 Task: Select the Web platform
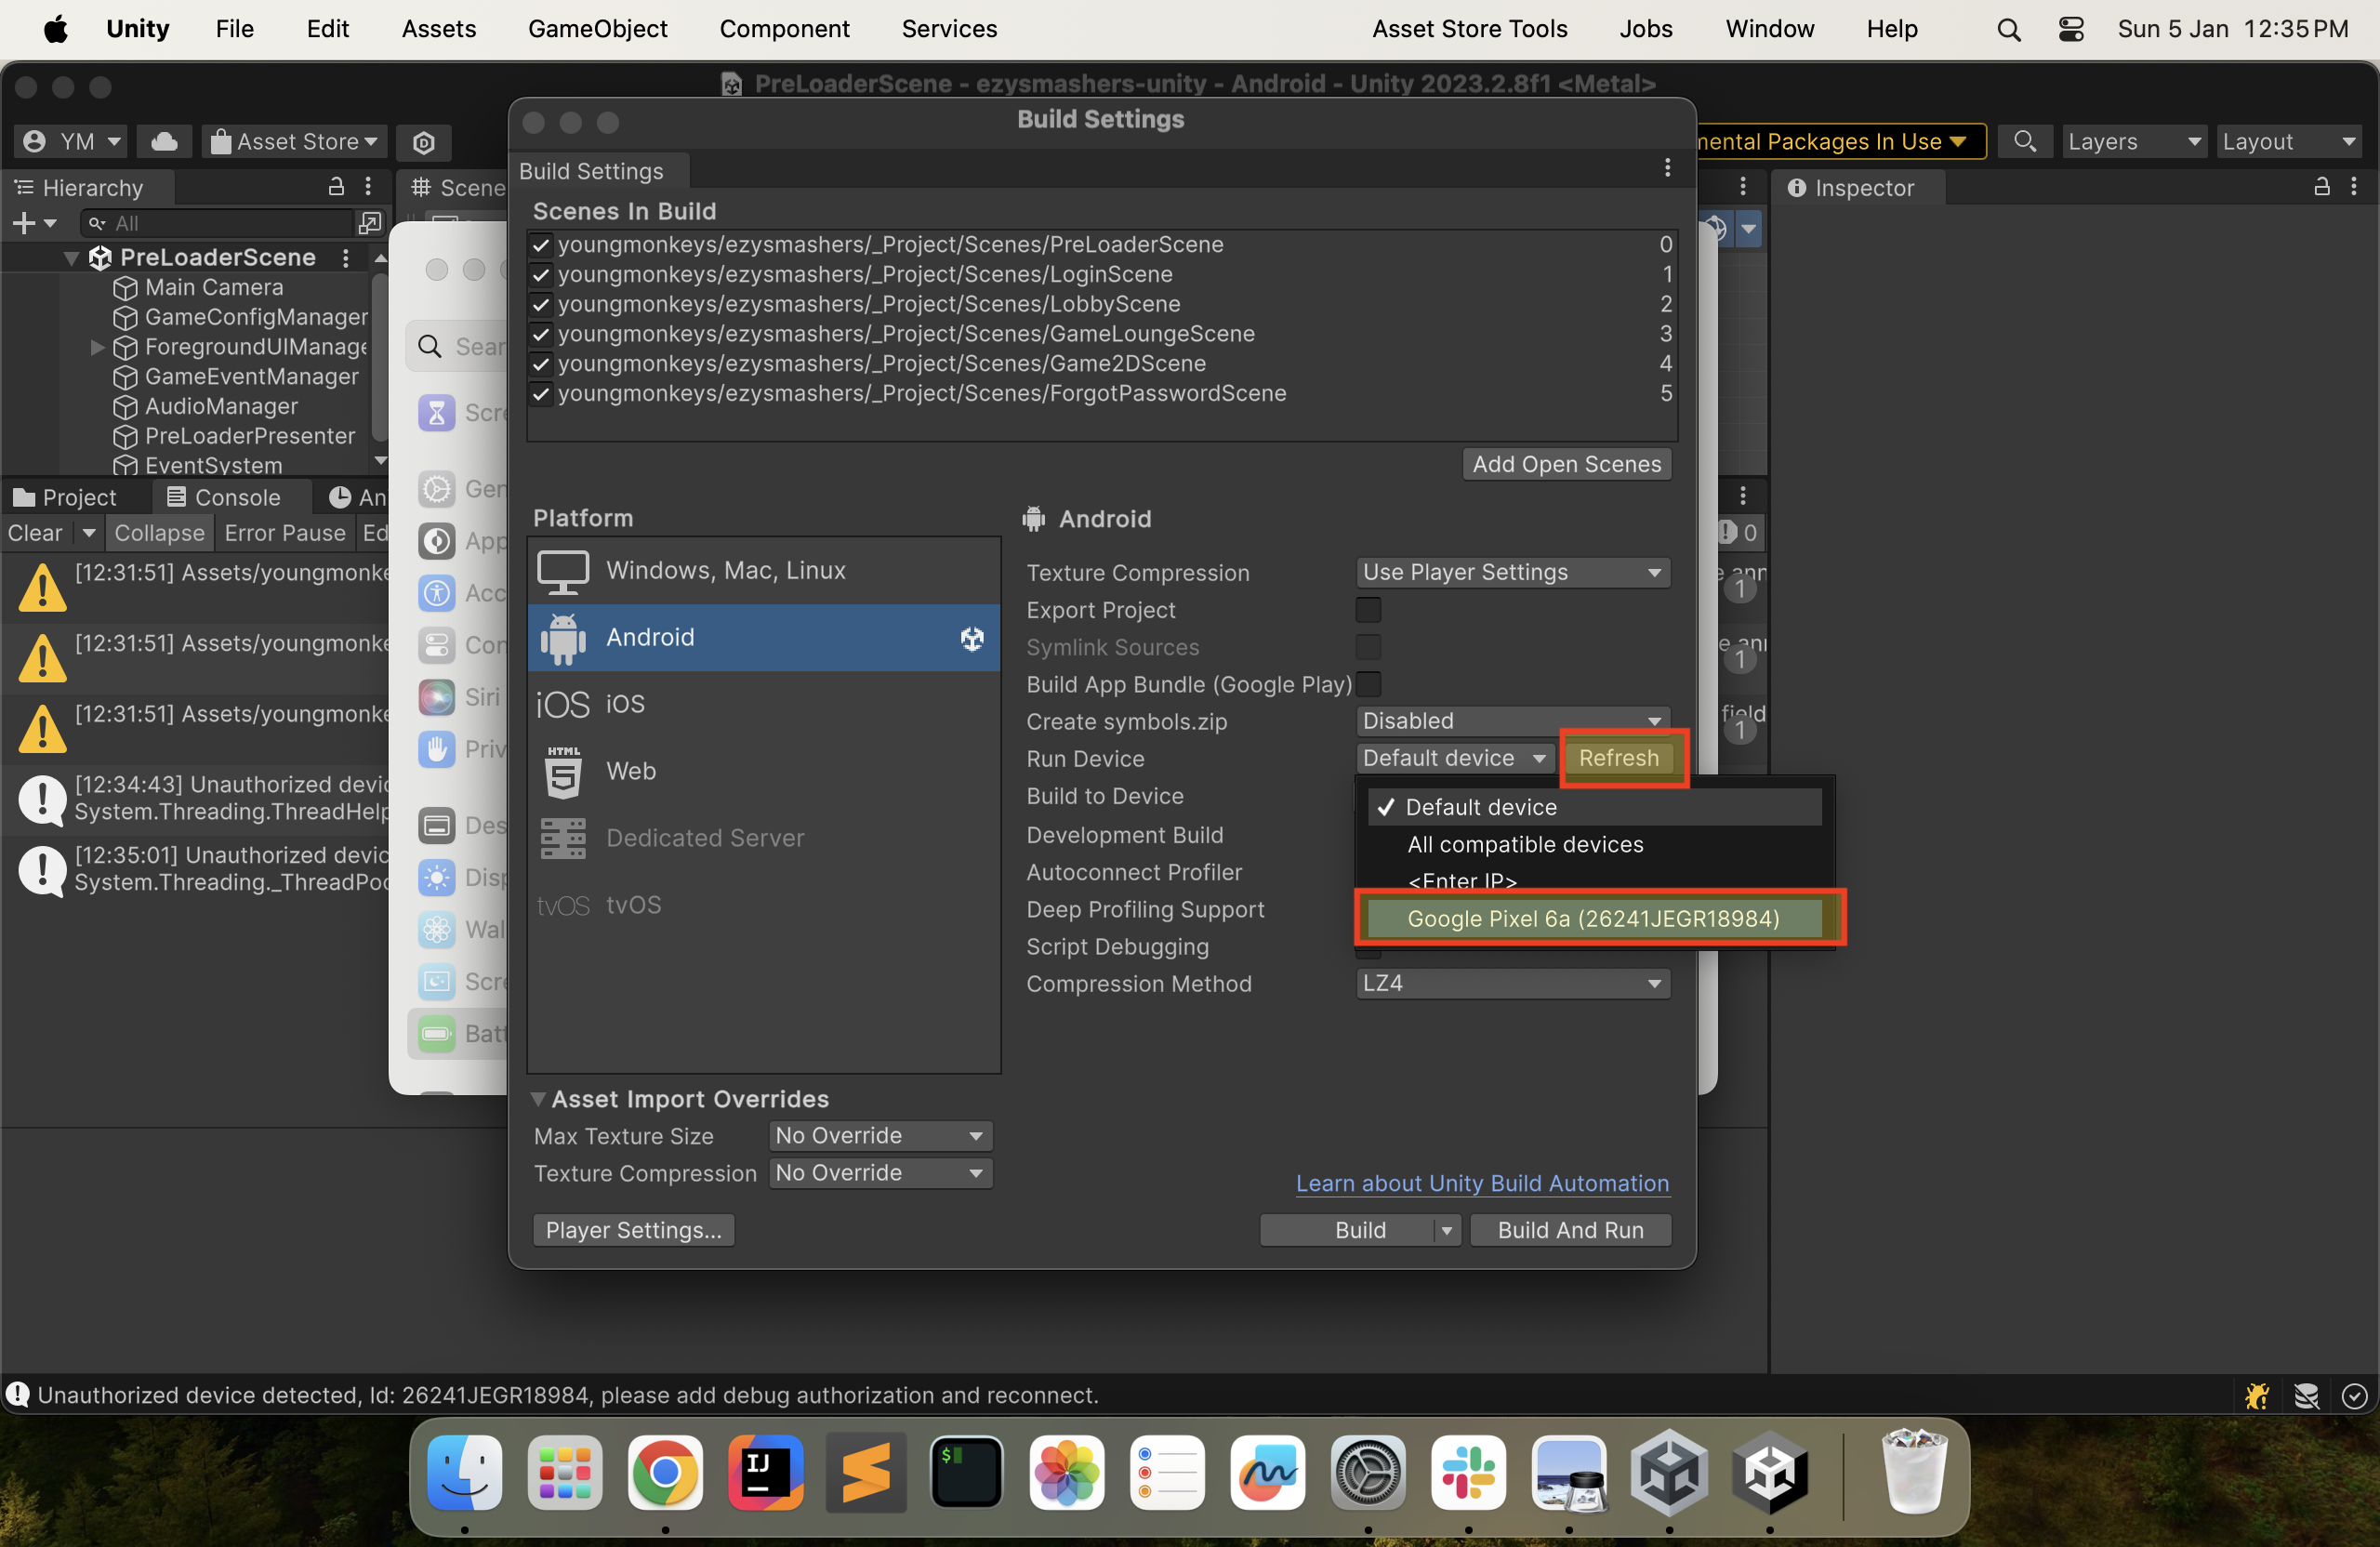click(763, 772)
